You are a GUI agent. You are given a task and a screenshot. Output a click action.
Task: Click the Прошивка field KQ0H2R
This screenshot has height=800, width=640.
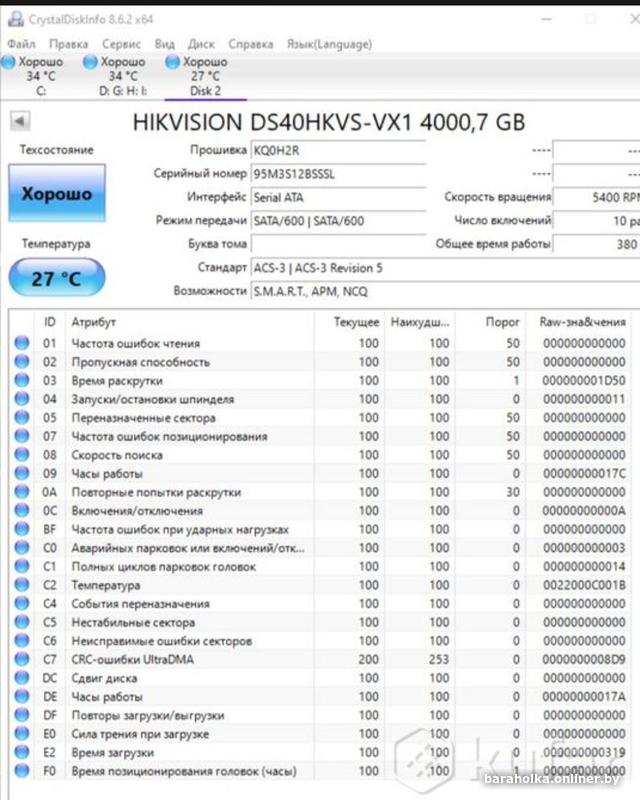(x=338, y=151)
